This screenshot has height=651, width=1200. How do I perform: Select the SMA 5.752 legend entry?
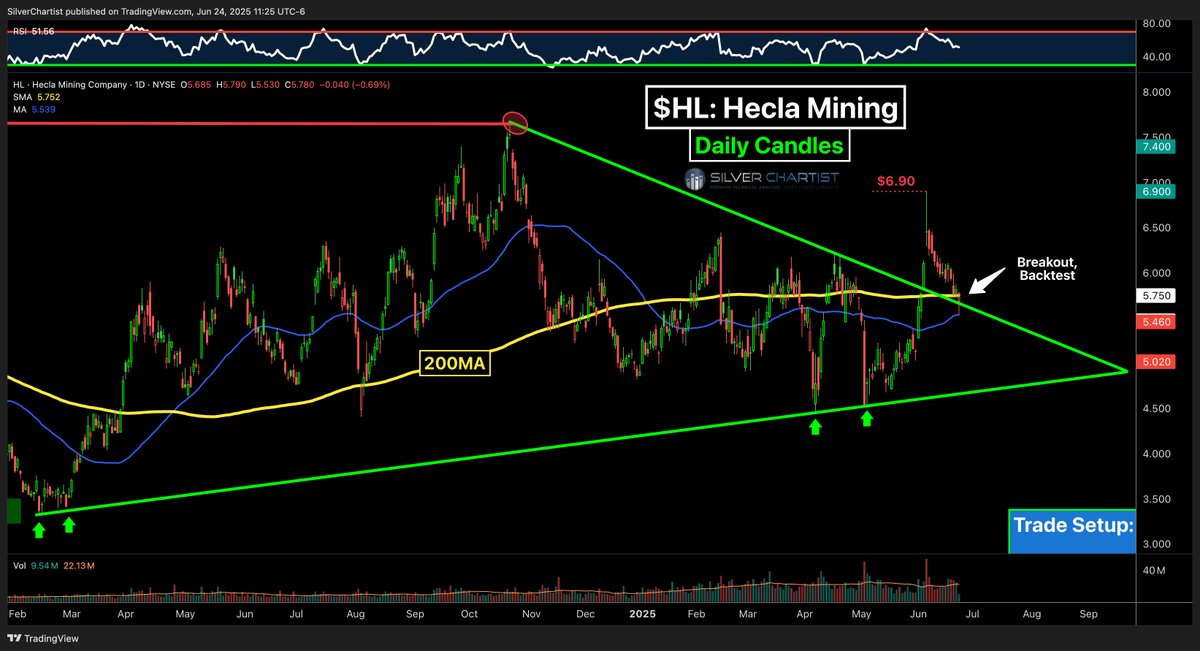point(35,97)
